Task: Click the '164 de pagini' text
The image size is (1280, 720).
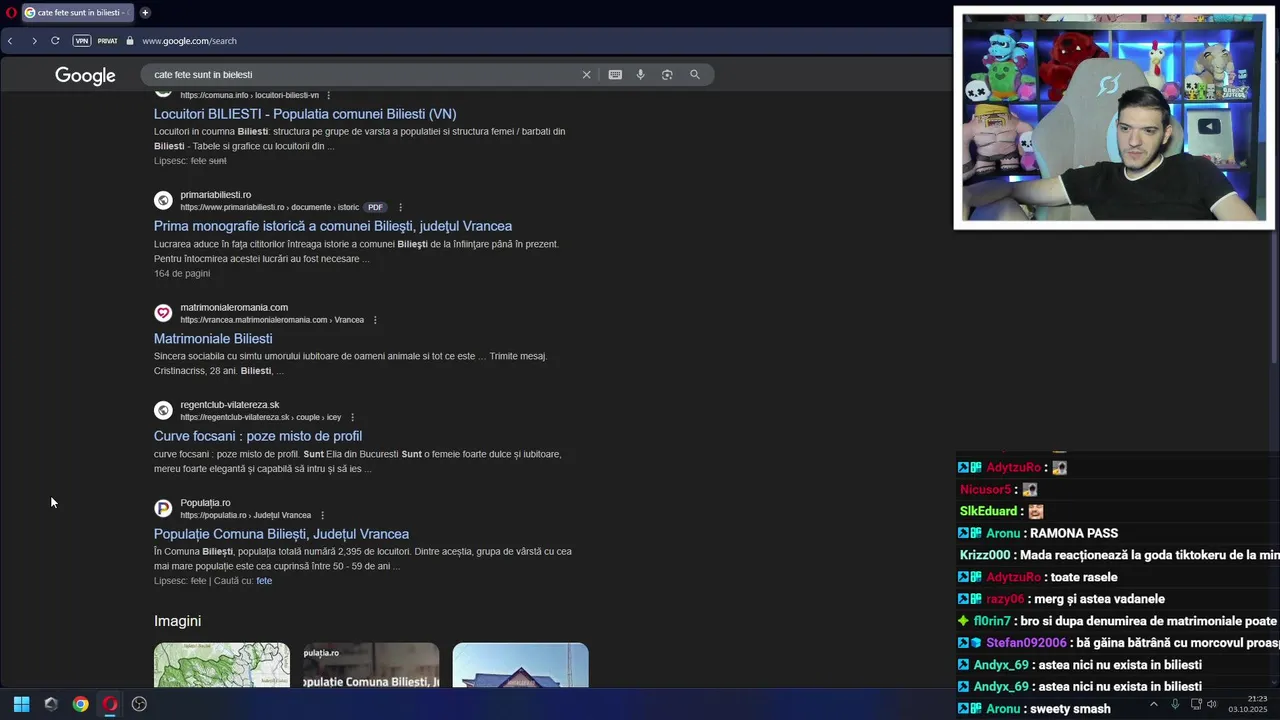Action: click(182, 274)
